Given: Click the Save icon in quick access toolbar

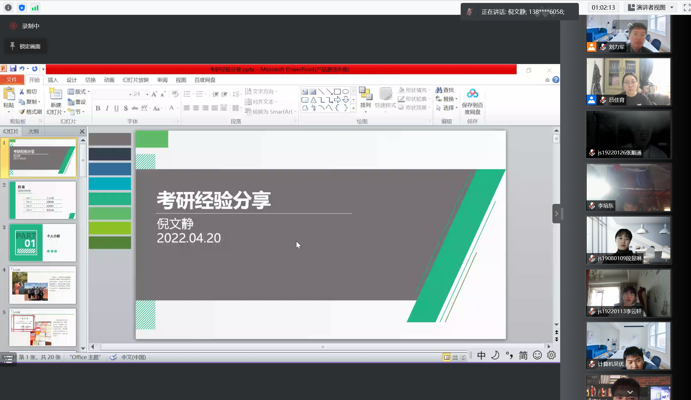Looking at the screenshot, I should [x=12, y=69].
